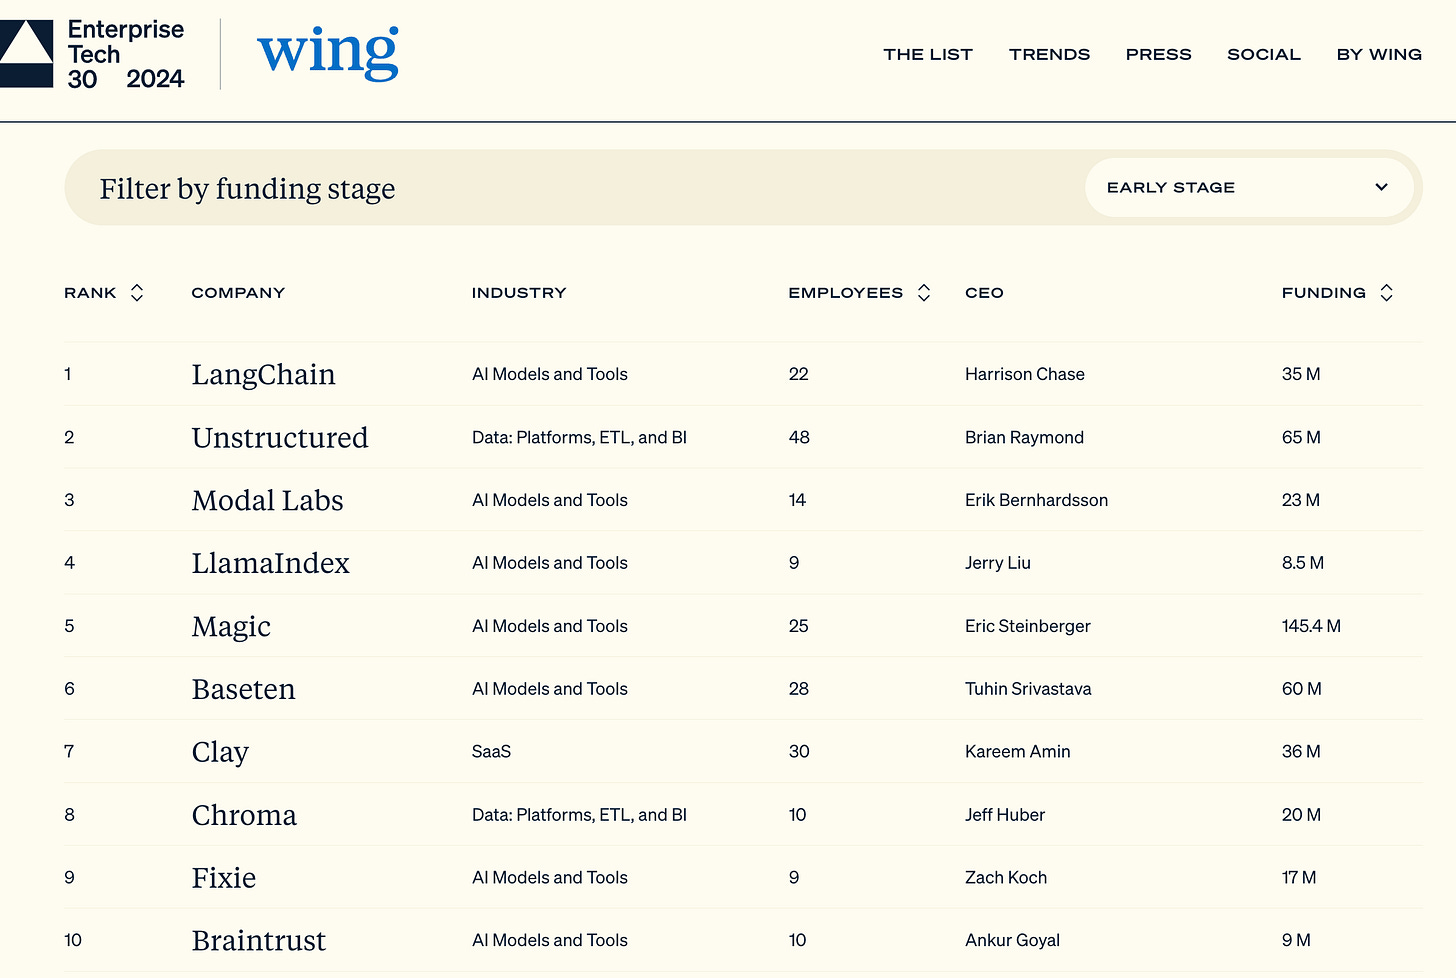Sort by Rank using the arrow icon

[137, 293]
